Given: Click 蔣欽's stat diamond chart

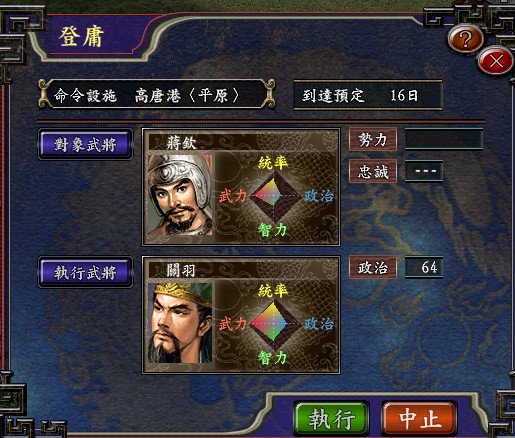Looking at the screenshot, I should coord(275,197).
